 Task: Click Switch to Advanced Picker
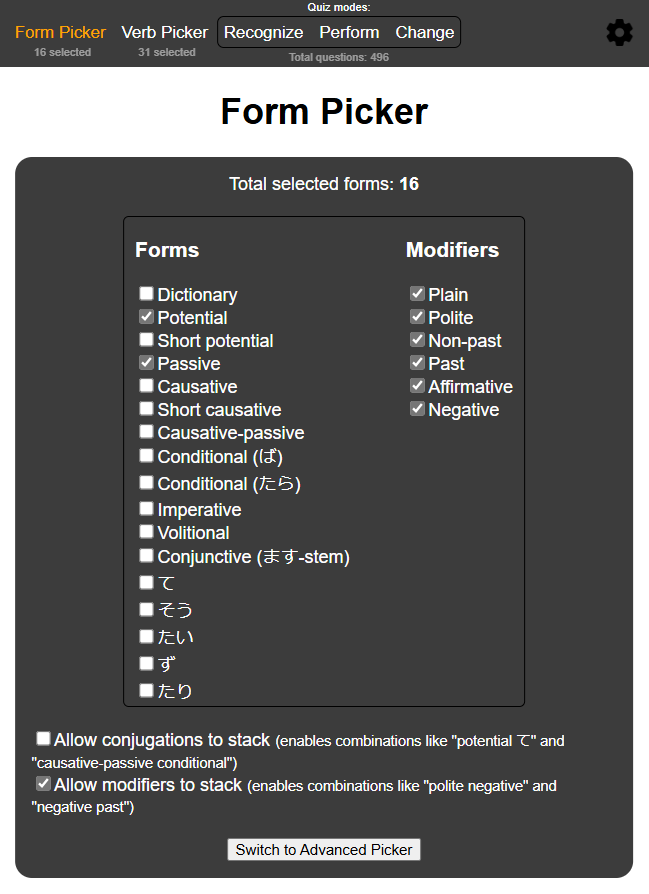click(323, 849)
